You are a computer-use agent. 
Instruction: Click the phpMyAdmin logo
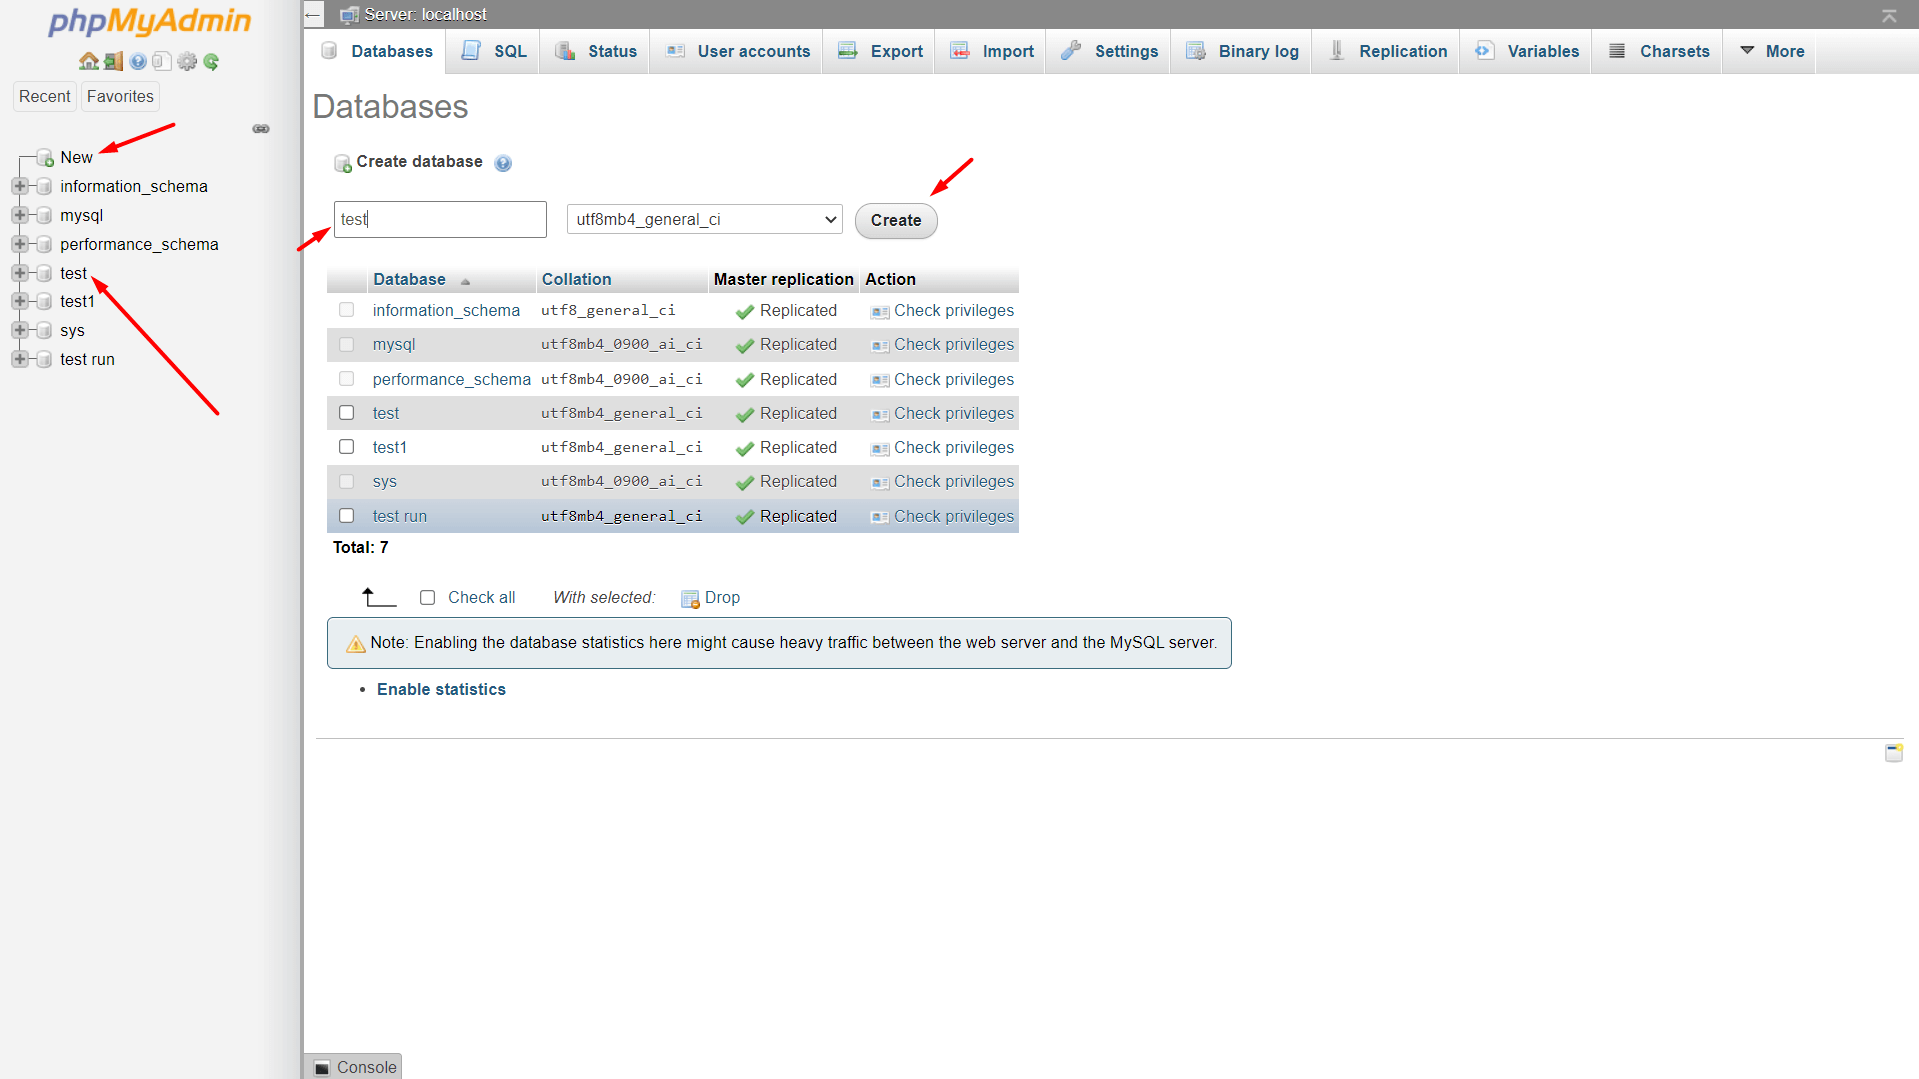tap(150, 21)
